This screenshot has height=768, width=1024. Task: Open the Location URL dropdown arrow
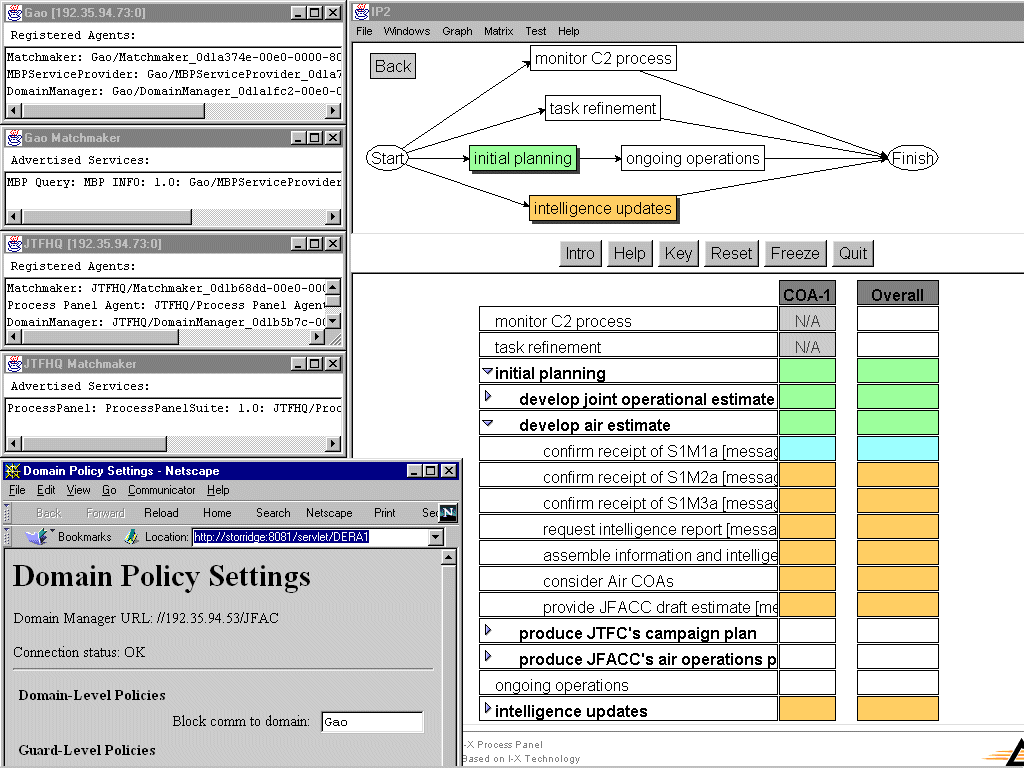(x=435, y=538)
